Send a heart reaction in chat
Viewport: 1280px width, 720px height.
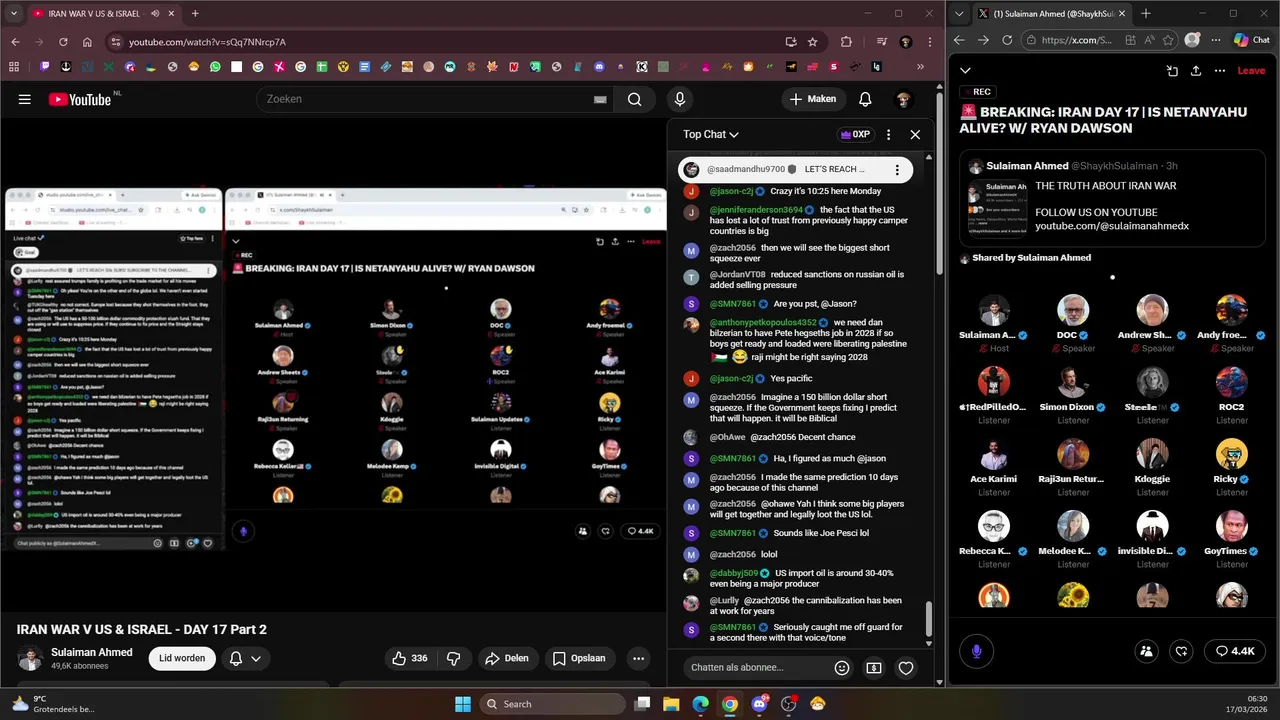point(906,667)
